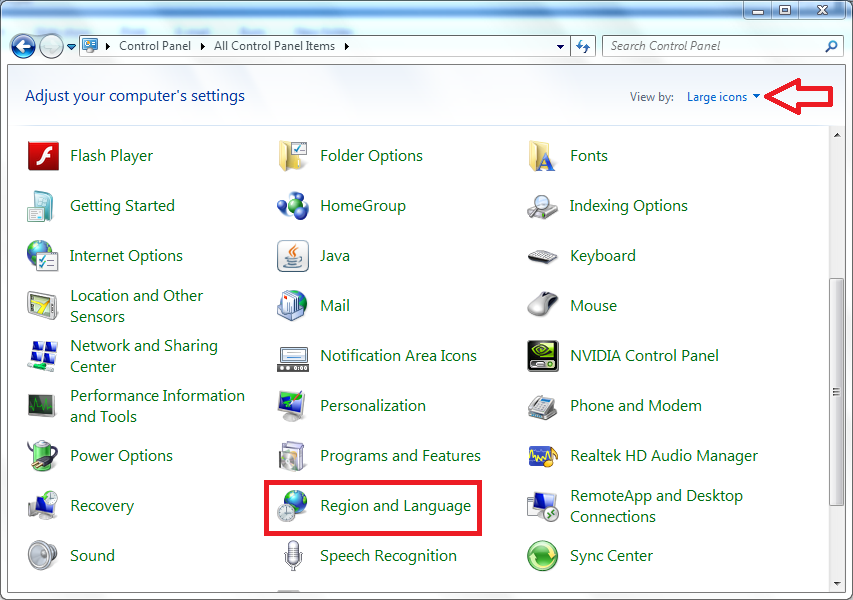This screenshot has width=853, height=600.
Task: Click the vertical scrollbar thumb
Action: [836, 392]
